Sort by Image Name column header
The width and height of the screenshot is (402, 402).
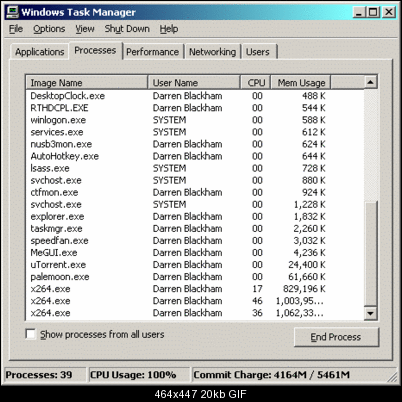point(87,83)
